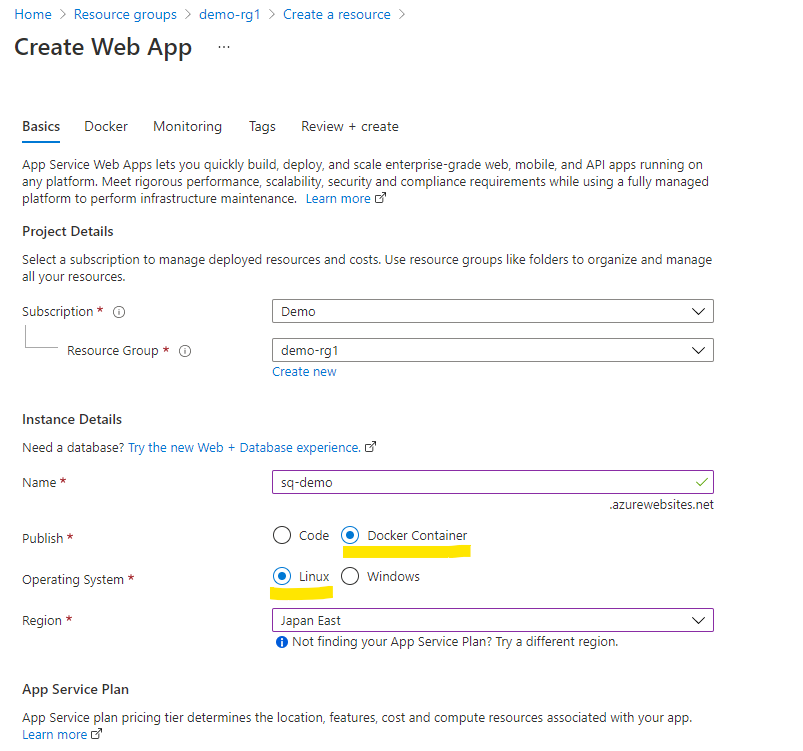The height and width of the screenshot is (751, 803).
Task: Select the Docker Container publish option
Action: click(x=351, y=535)
